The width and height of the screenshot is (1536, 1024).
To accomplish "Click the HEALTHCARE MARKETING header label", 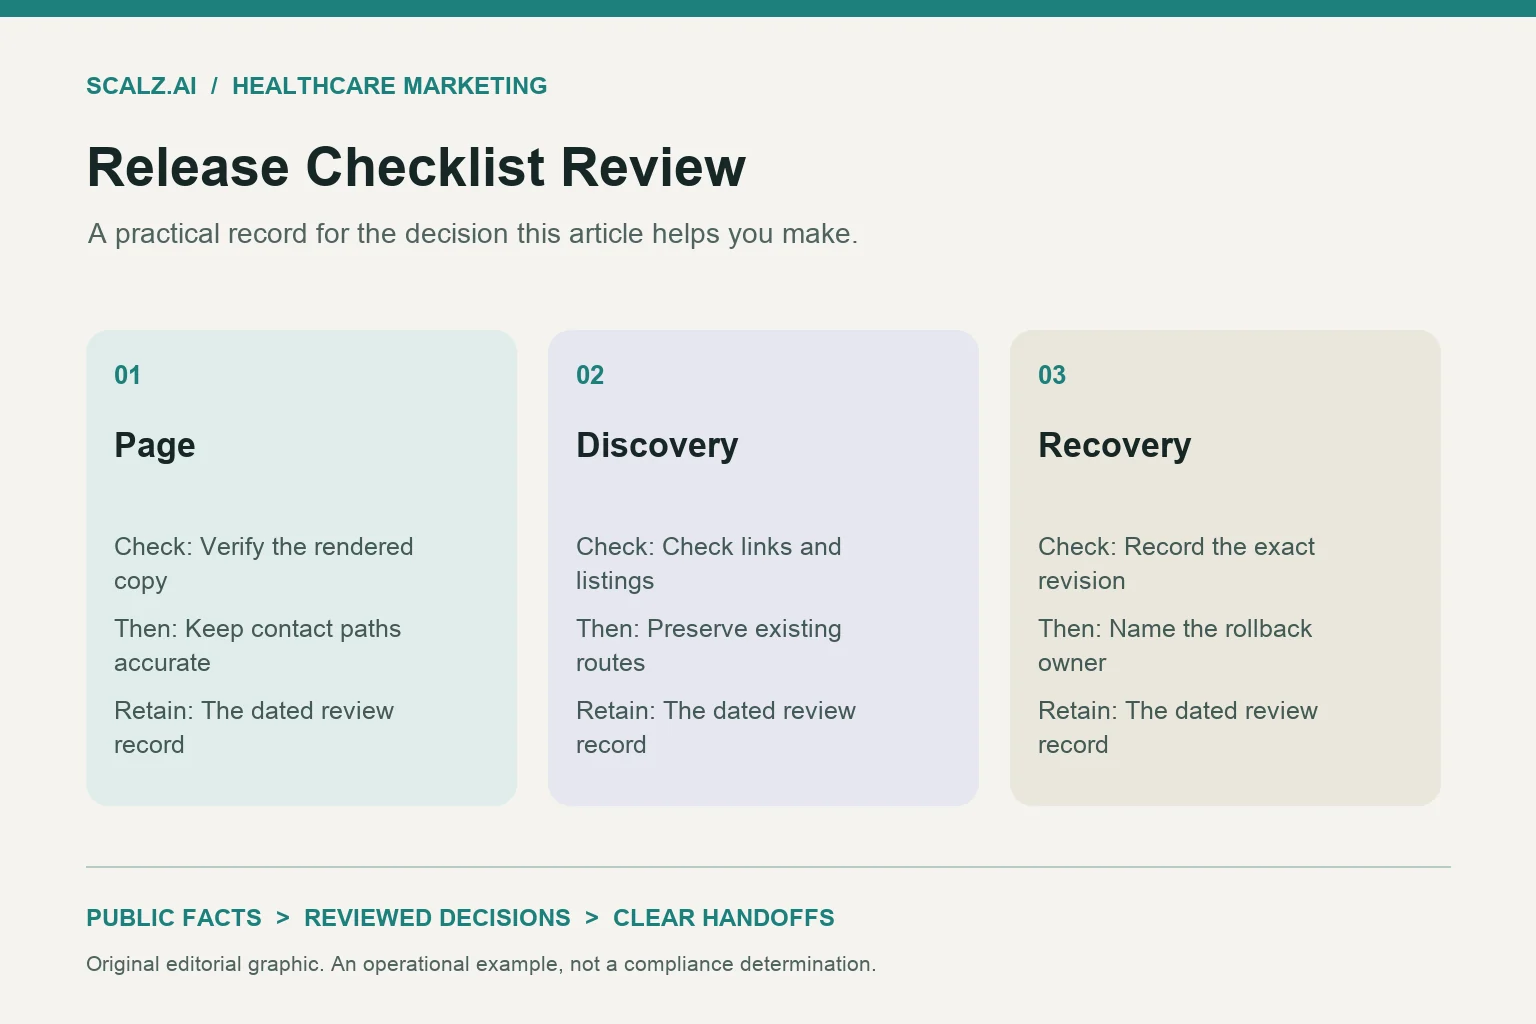I will coord(389,86).
